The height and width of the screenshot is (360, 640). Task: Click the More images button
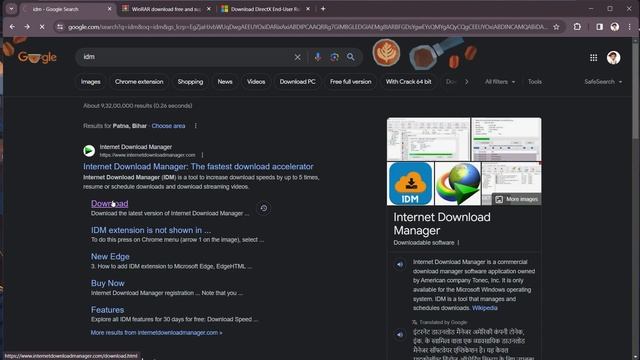(517, 199)
